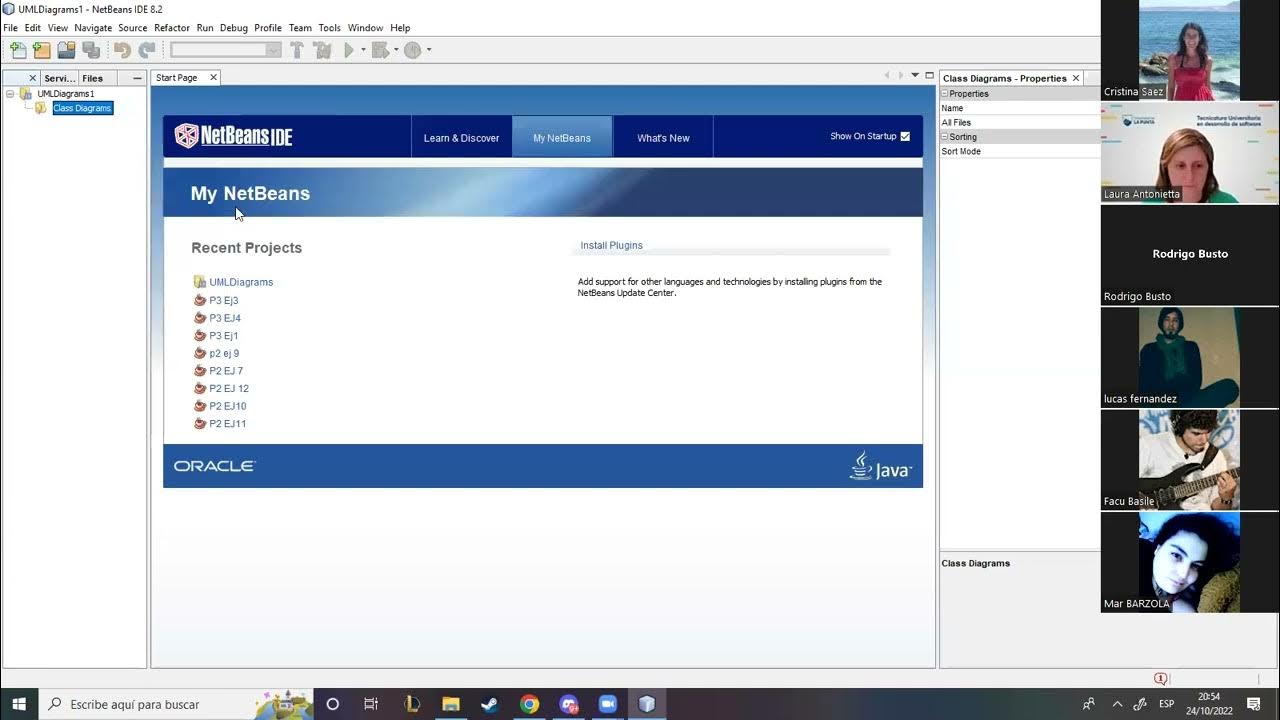This screenshot has height=720, width=1280.
Task: Minimize the Projects panel window group
Action: [x=137, y=78]
